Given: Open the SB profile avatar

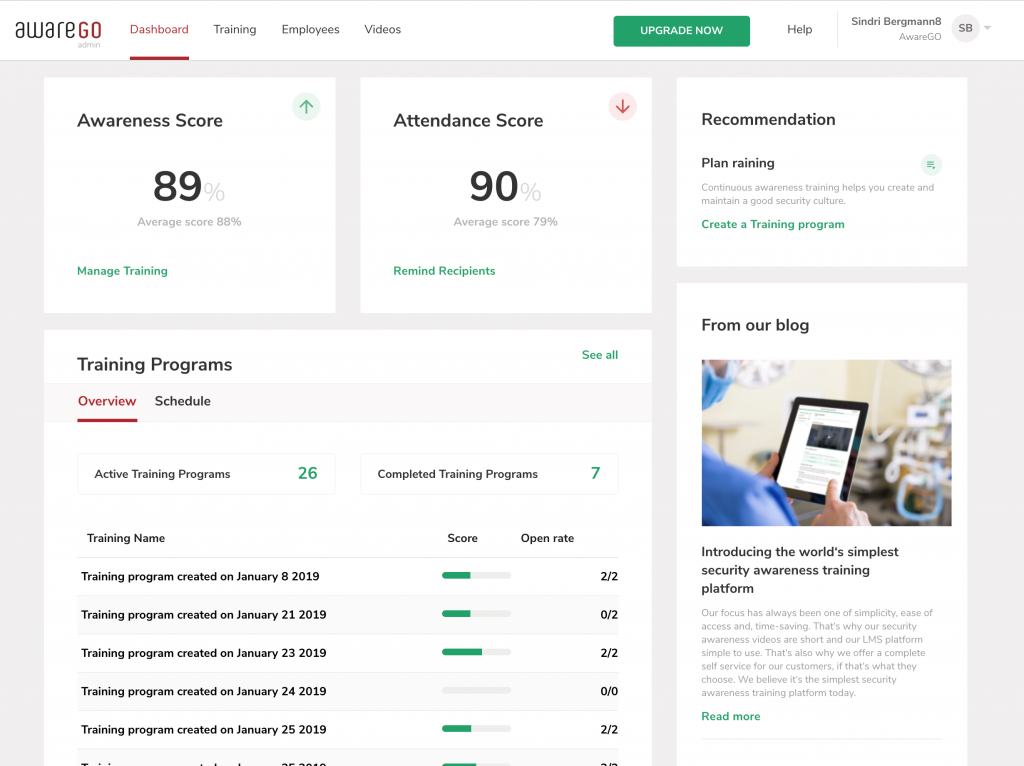Looking at the screenshot, I should (965, 28).
